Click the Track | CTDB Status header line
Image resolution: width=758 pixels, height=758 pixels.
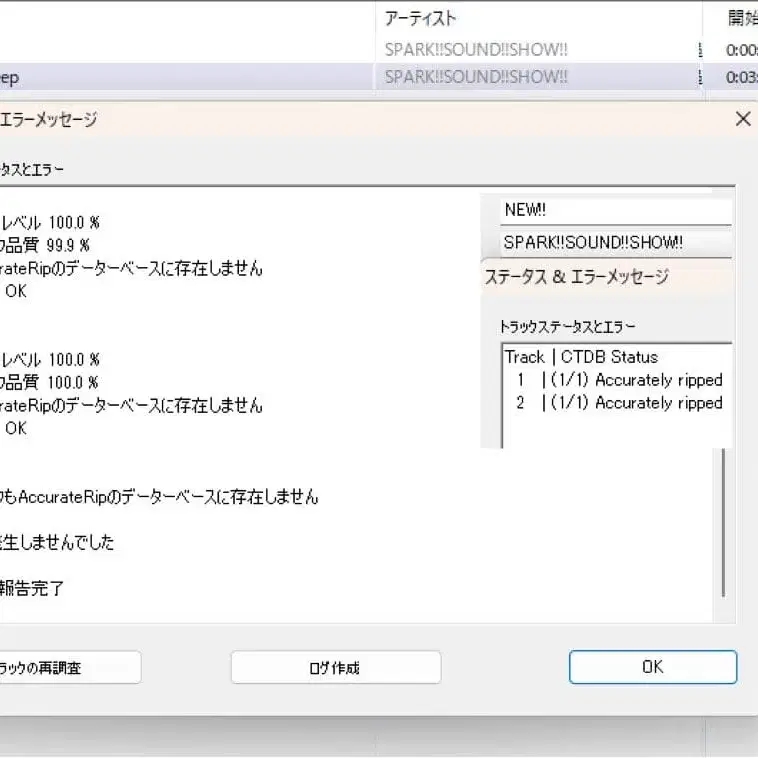point(581,357)
